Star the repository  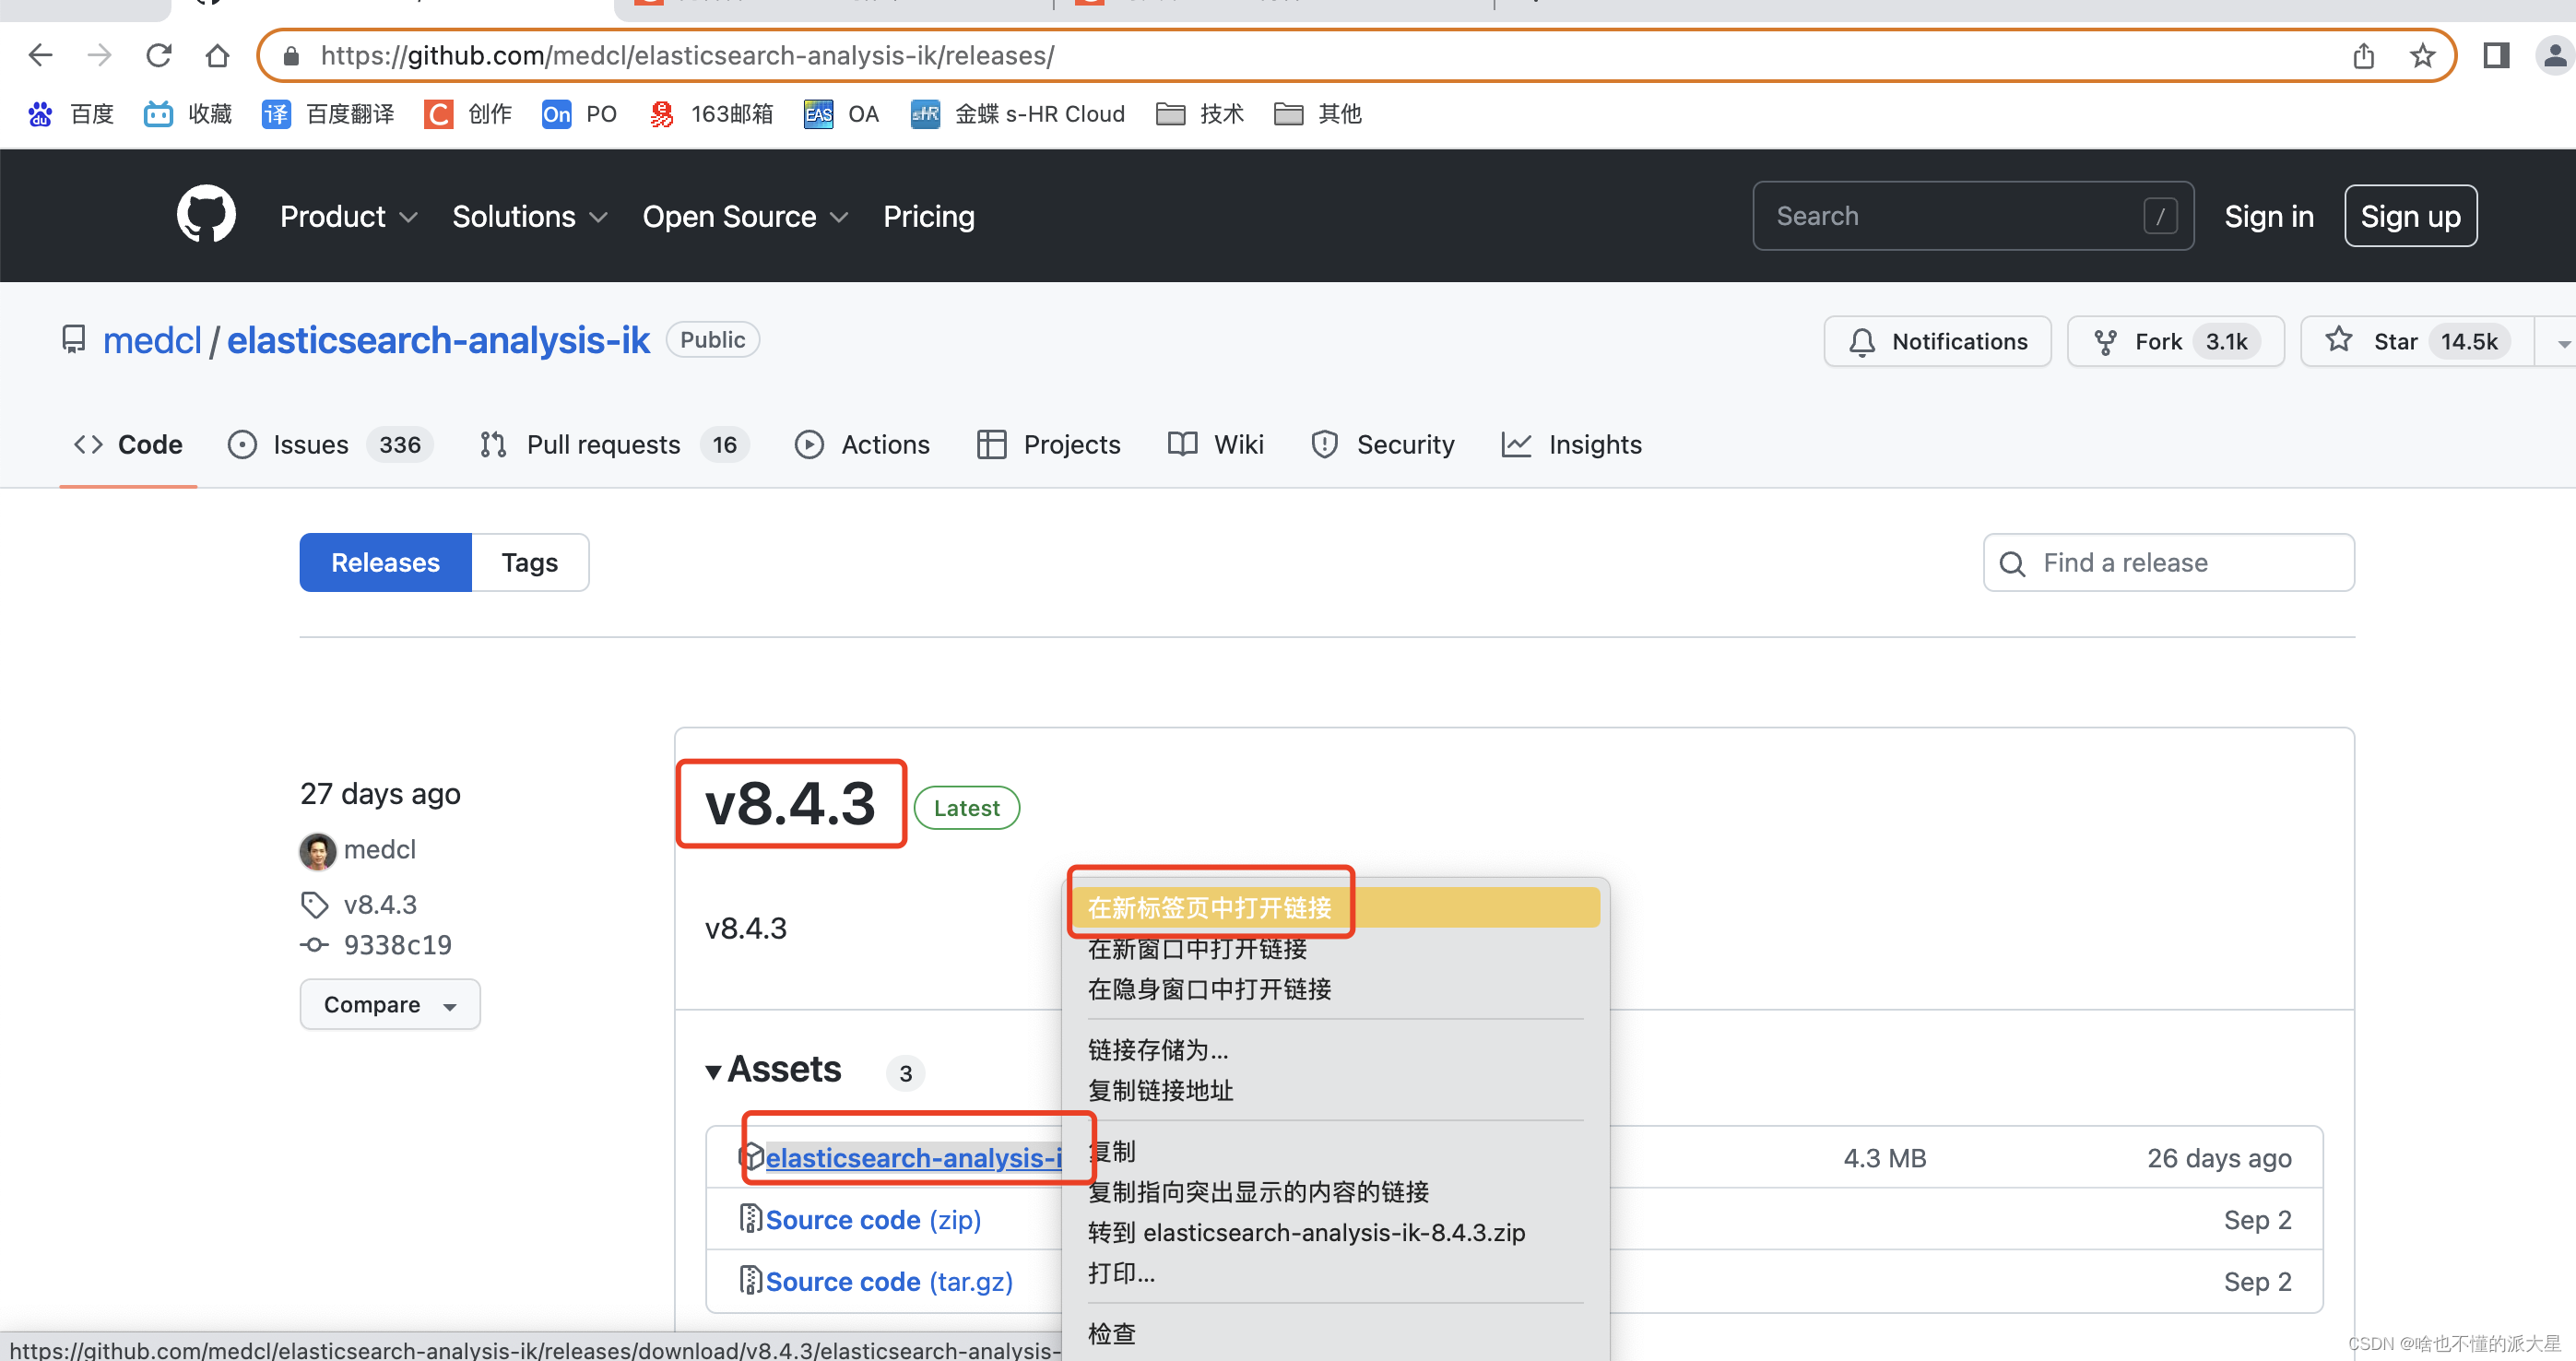[2416, 342]
